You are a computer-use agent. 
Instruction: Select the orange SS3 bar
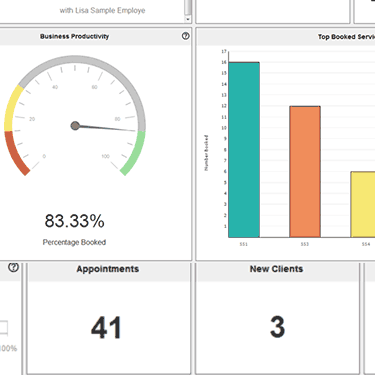tap(305, 172)
